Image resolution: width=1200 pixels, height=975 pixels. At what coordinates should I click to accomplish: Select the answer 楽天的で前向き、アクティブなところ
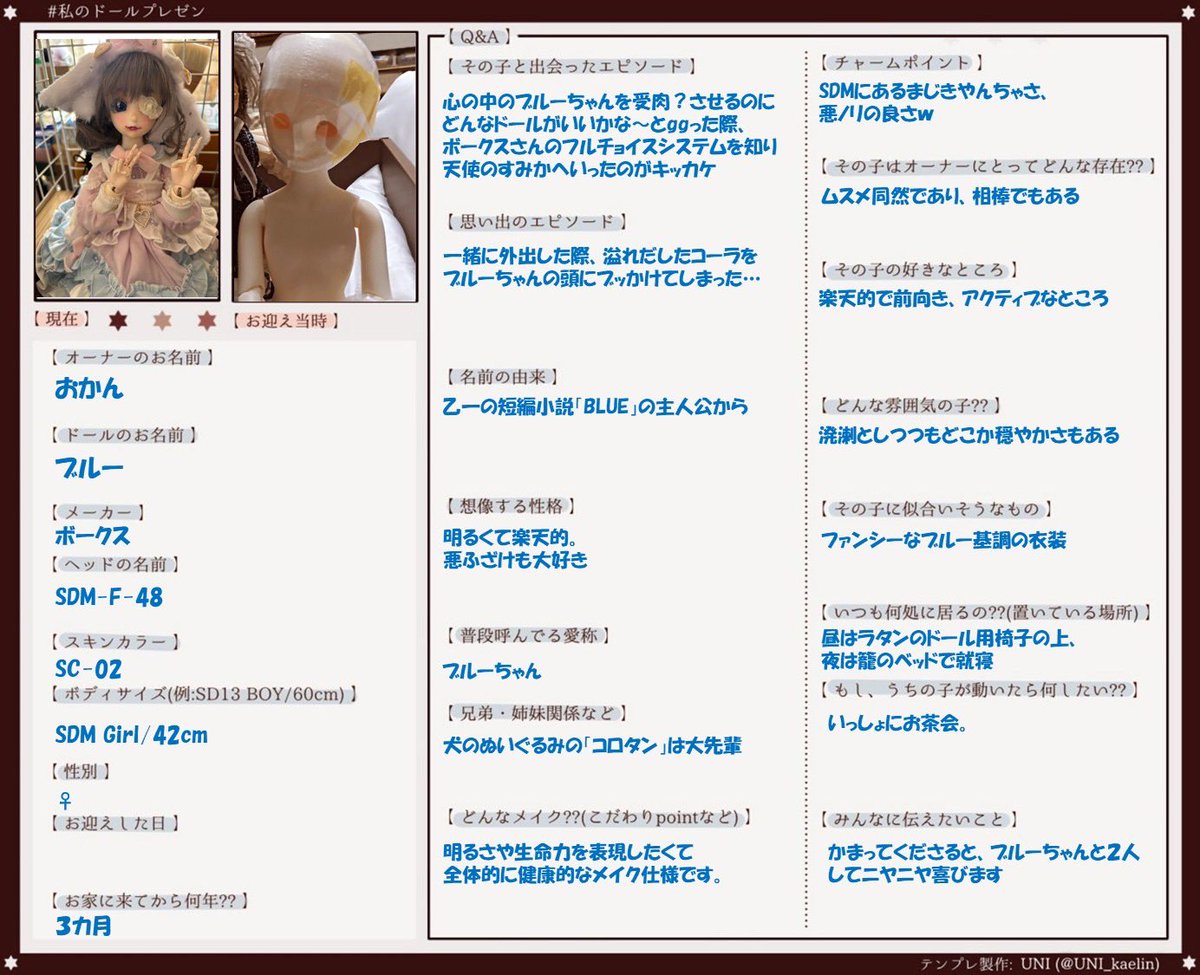[963, 299]
